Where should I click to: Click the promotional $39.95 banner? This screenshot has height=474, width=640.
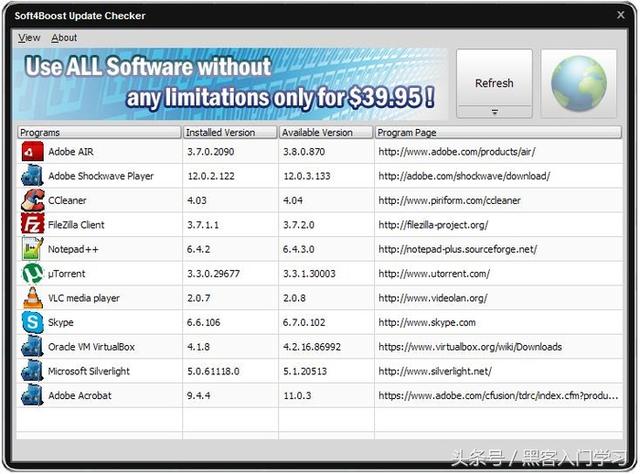[230, 84]
